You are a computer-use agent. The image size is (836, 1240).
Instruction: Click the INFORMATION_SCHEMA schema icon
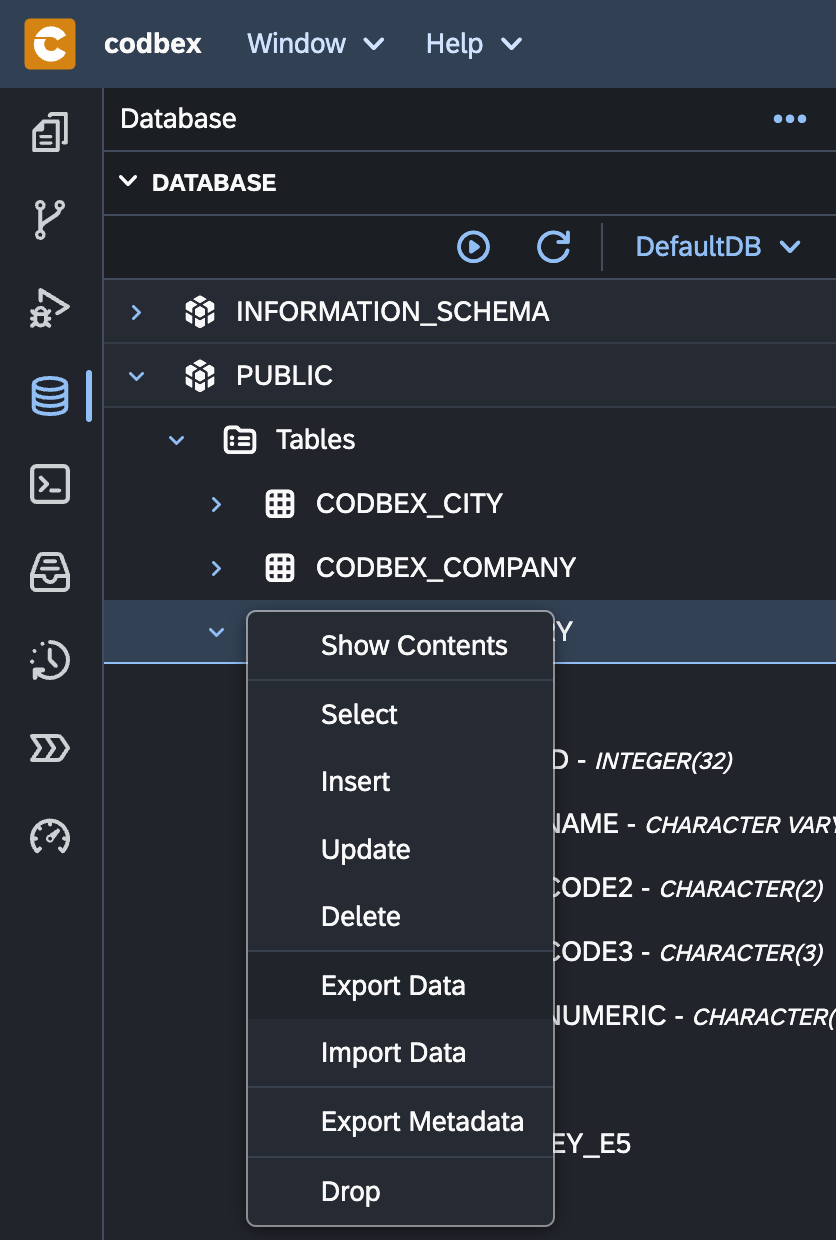(x=200, y=312)
